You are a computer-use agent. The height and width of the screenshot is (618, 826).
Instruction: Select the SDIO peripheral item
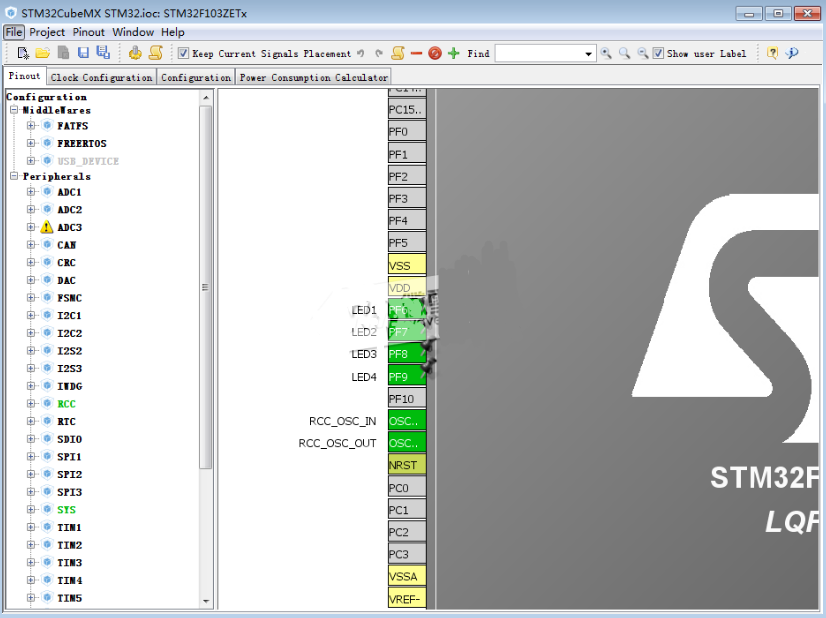[70, 439]
